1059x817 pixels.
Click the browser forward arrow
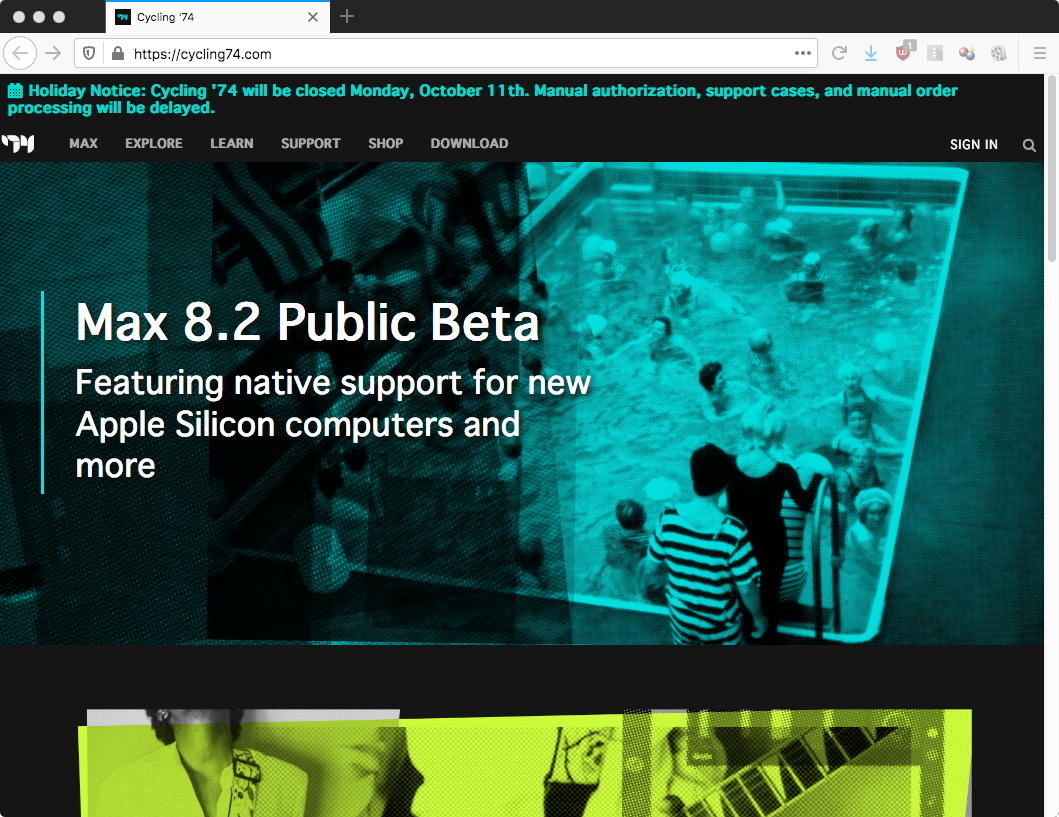pyautogui.click(x=53, y=53)
